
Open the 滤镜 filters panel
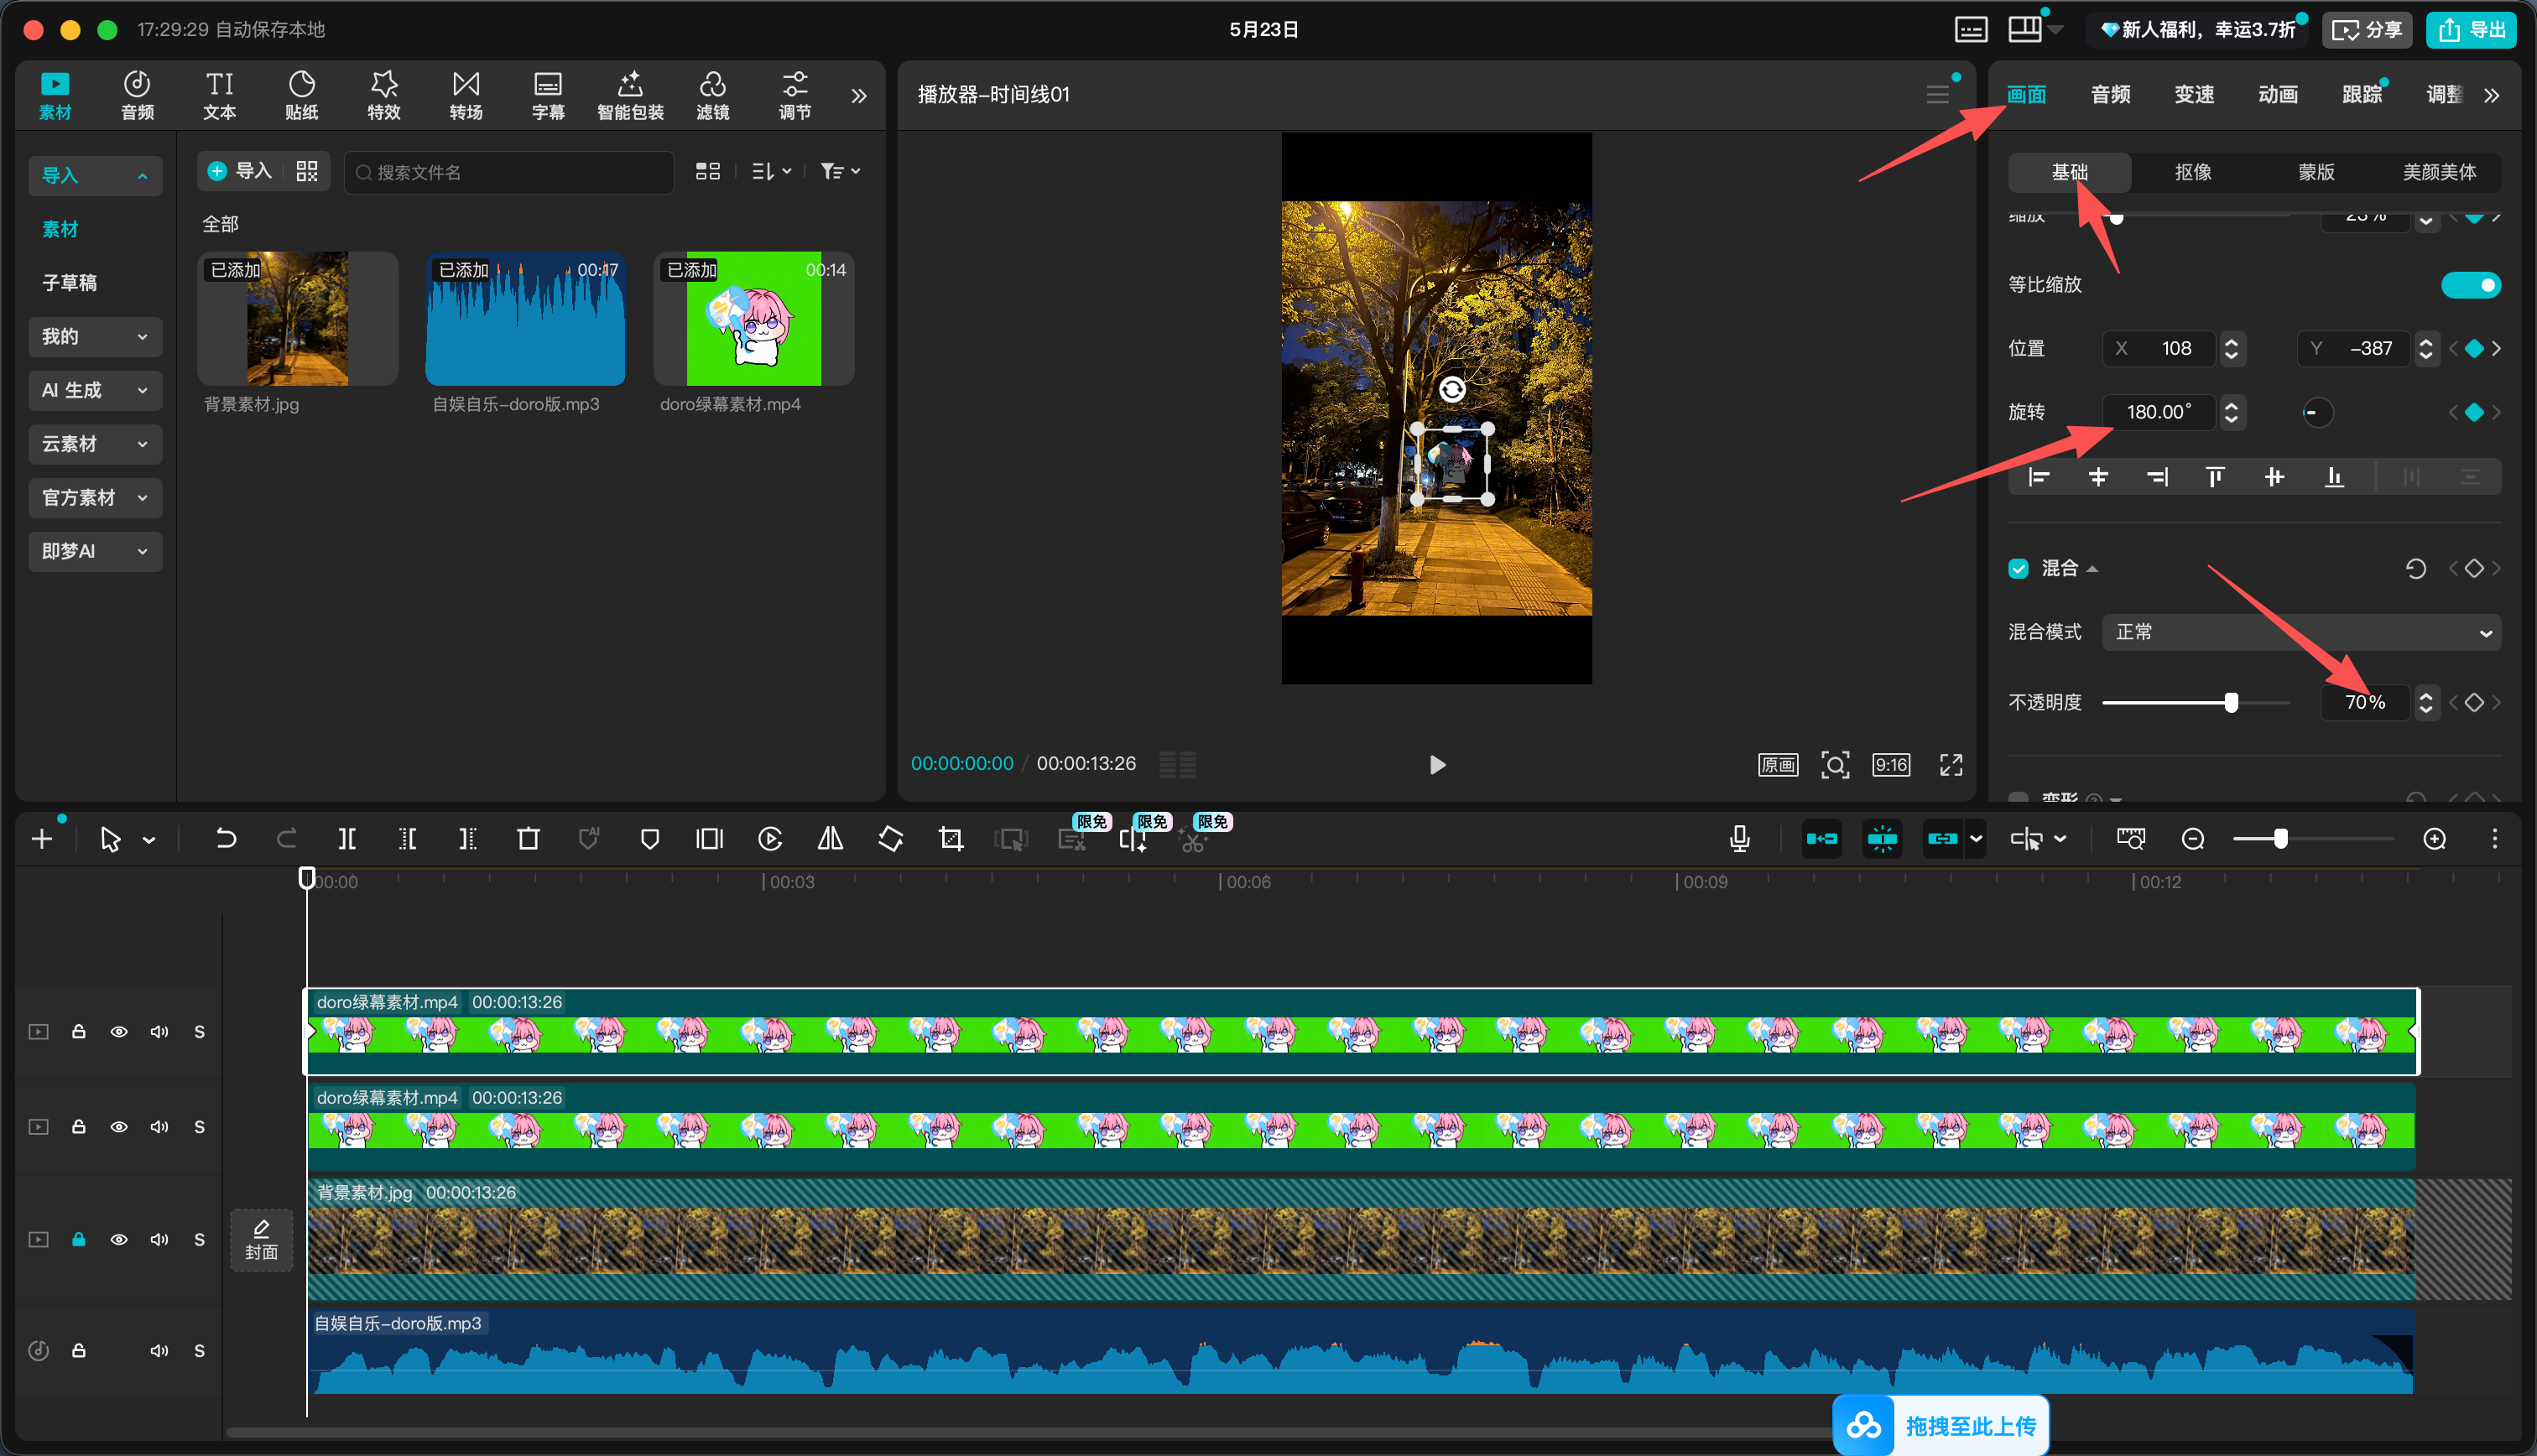[713, 96]
